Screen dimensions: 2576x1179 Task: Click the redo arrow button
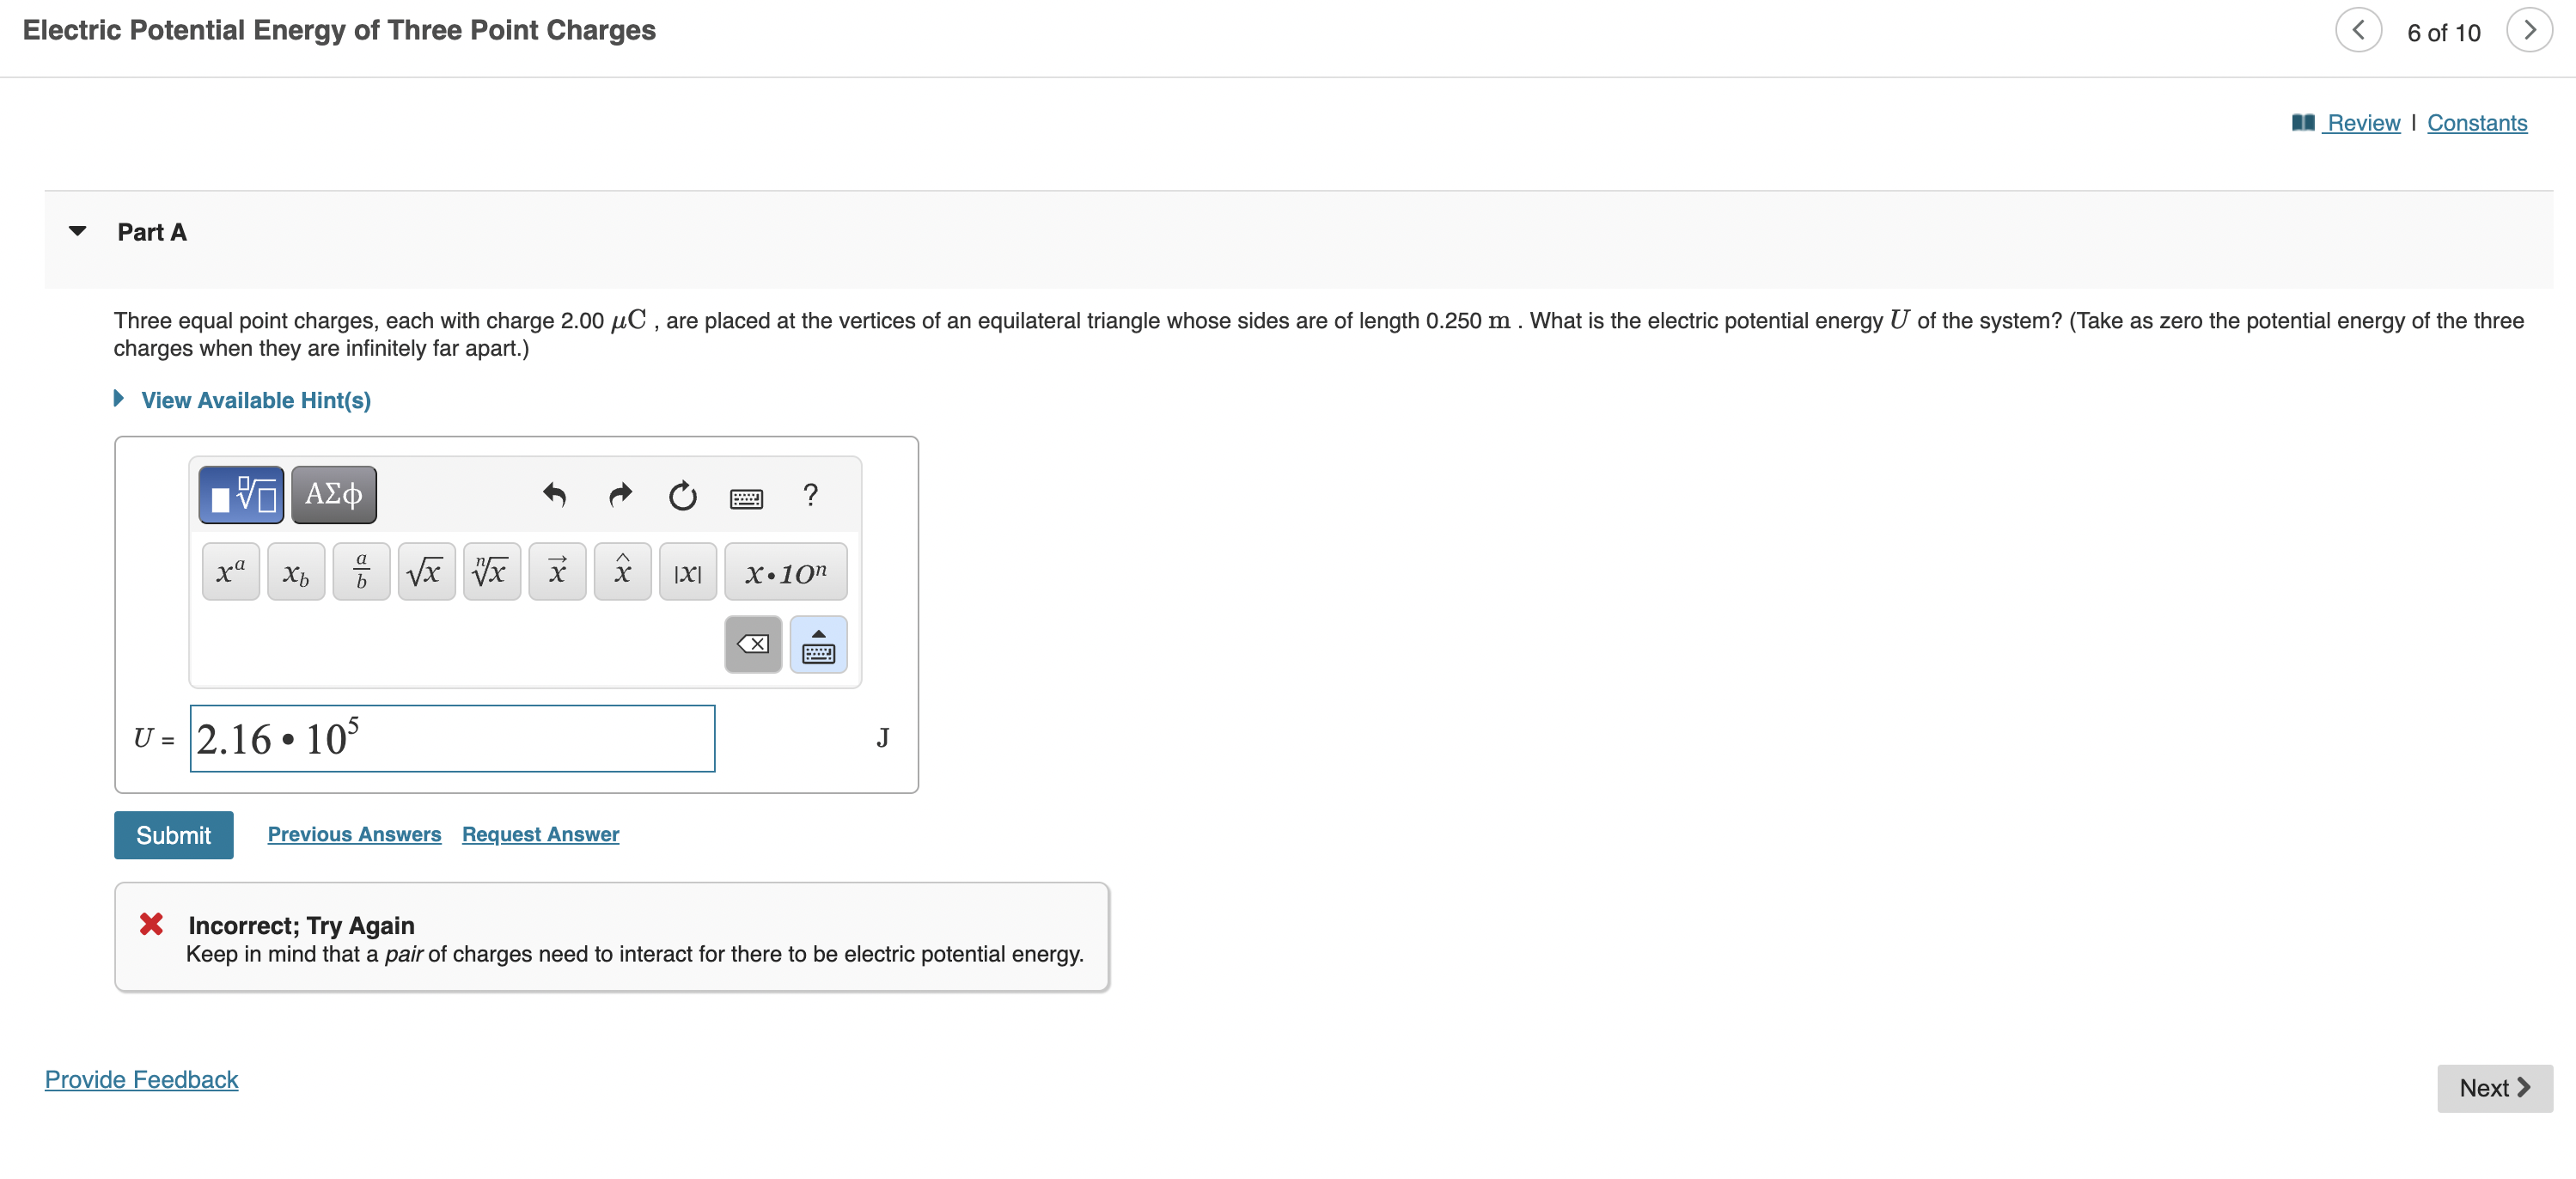pyautogui.click(x=618, y=491)
